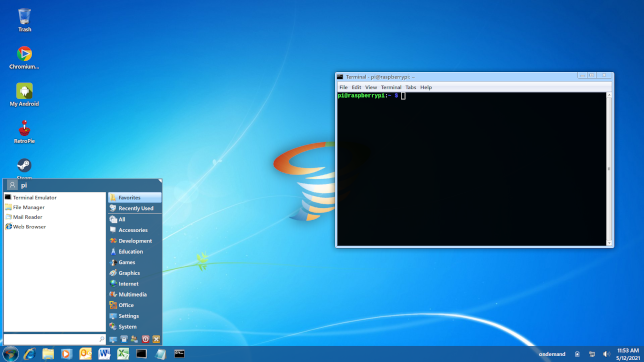644x362 pixels.
Task: Open the Tabs menu in Terminal
Action: pos(411,87)
